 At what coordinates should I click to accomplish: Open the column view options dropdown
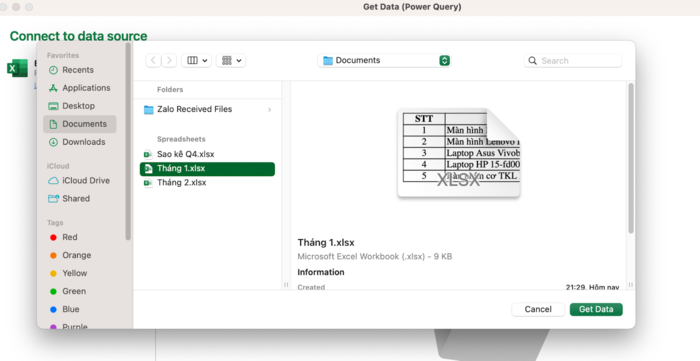pyautogui.click(x=196, y=60)
